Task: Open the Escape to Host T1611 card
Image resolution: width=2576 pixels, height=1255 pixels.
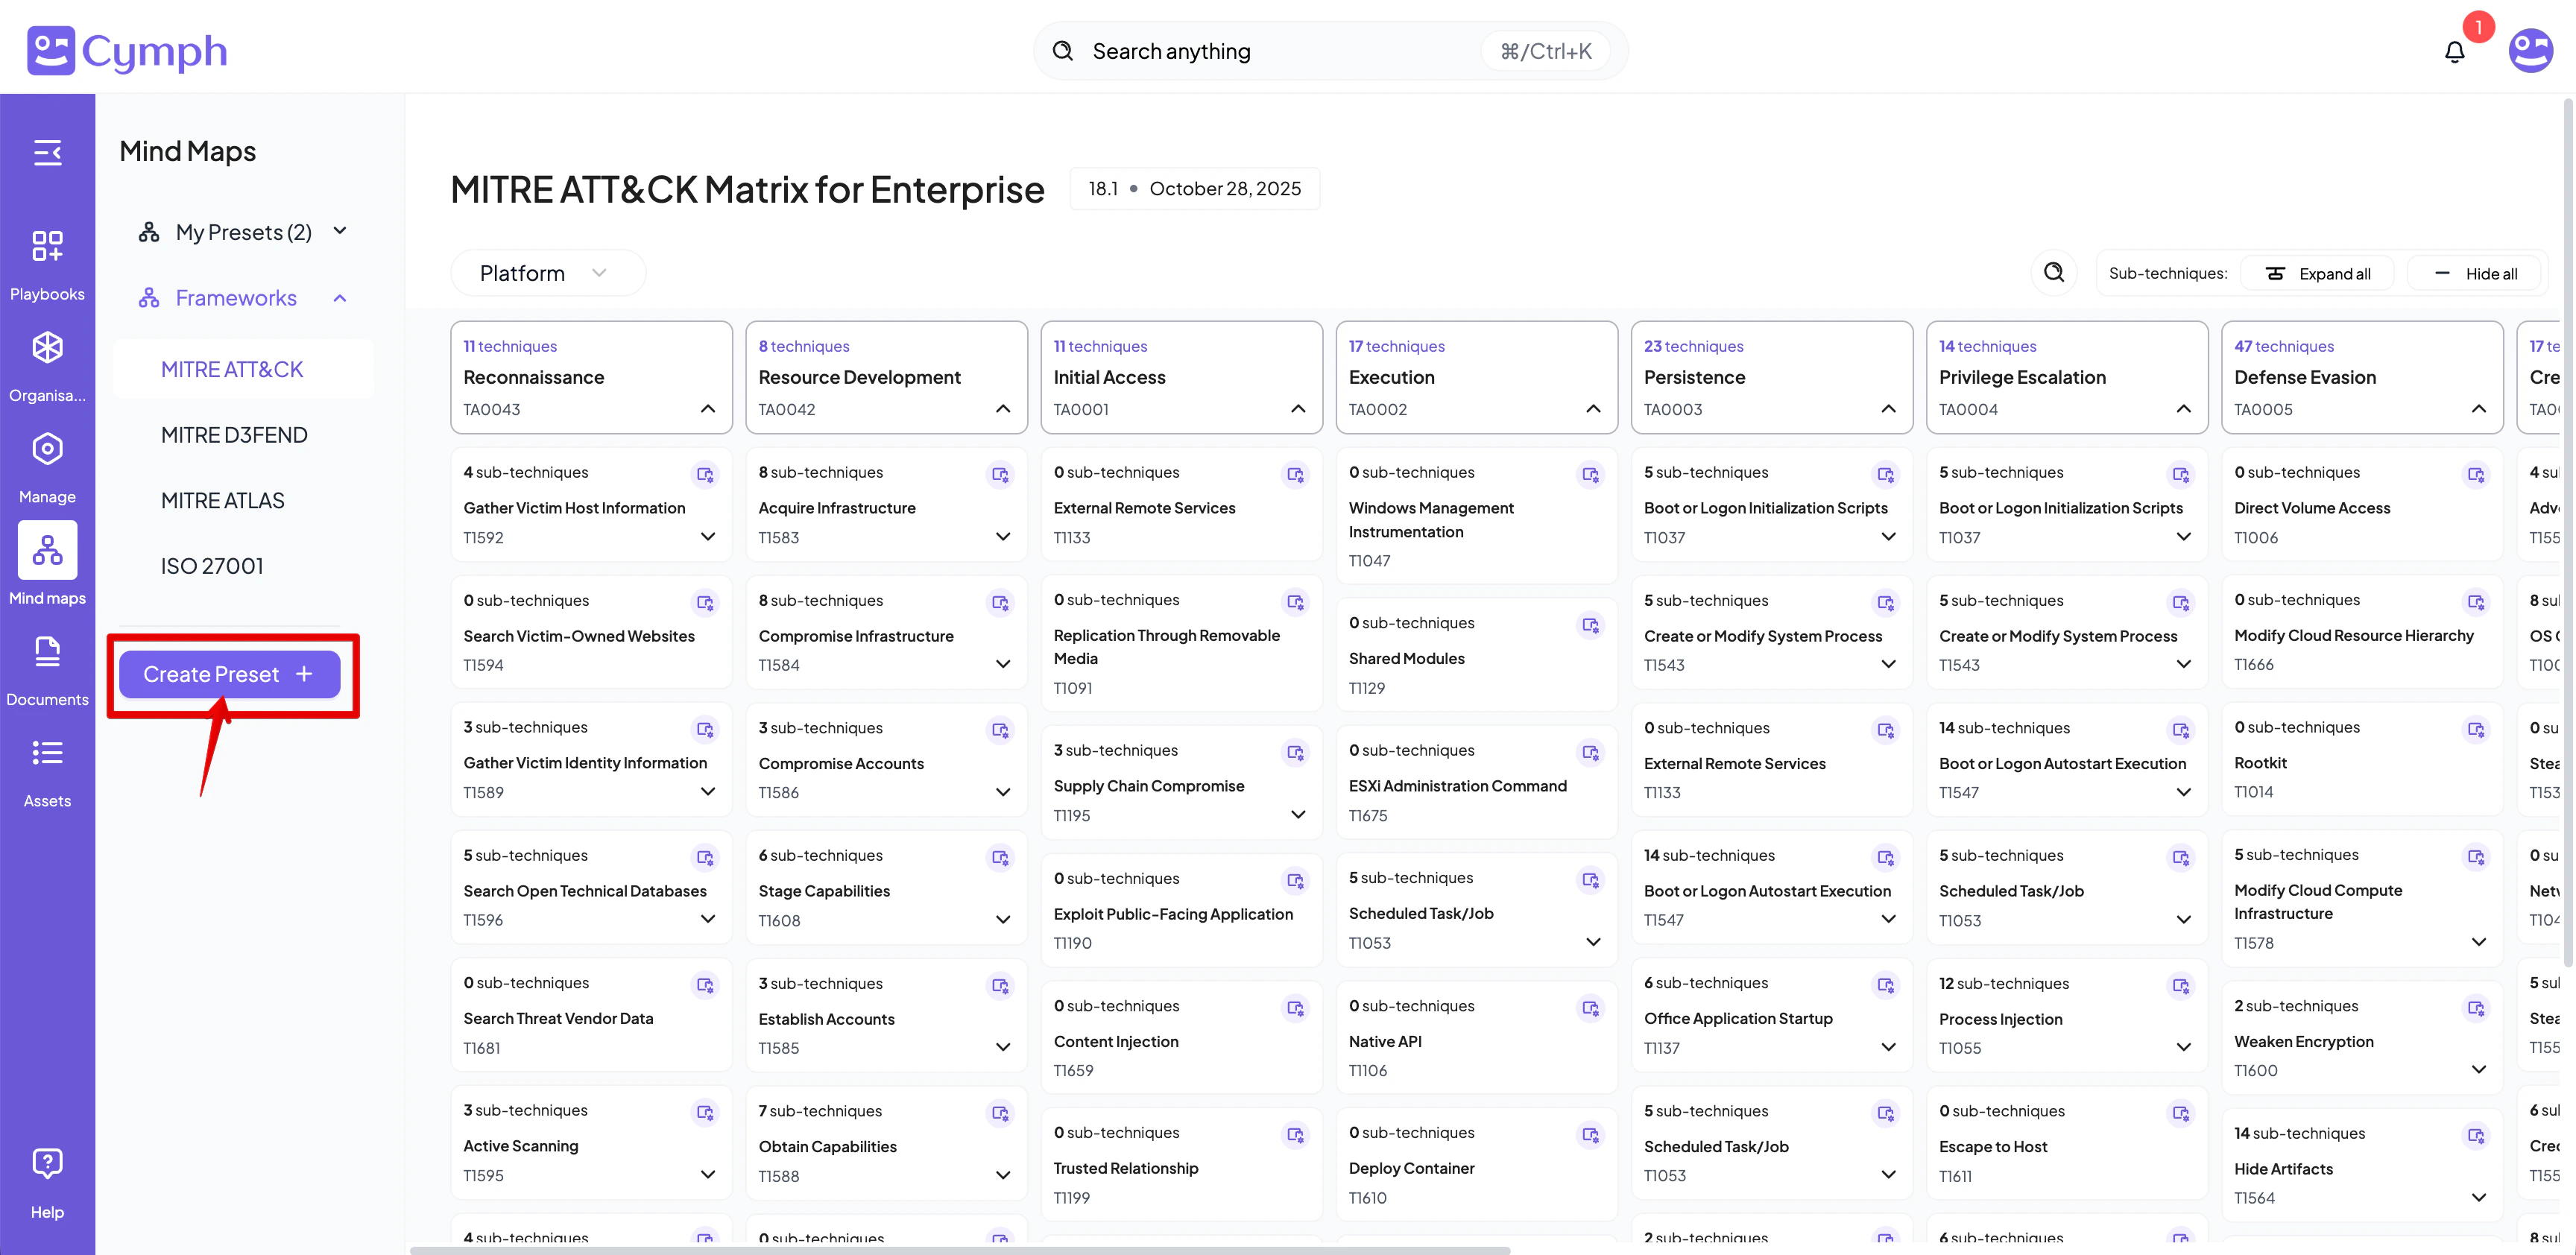Action: click(2067, 1143)
